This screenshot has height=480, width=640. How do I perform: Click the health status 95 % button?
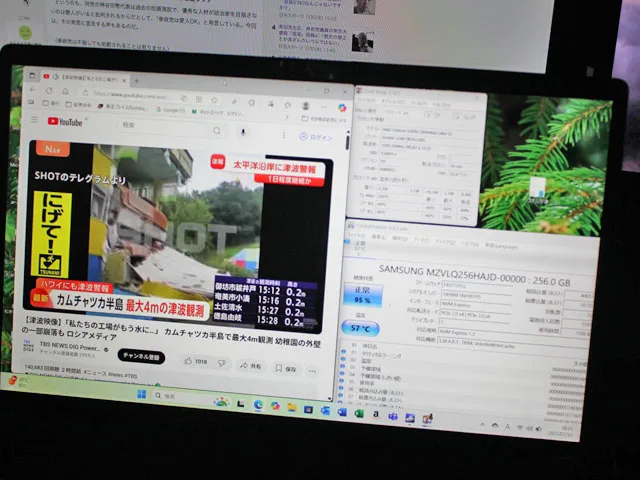(x=362, y=295)
